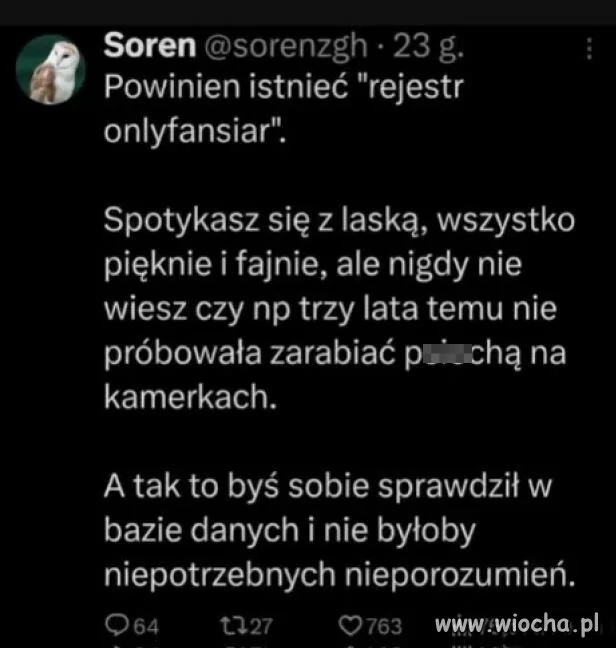Click the word "kamerkach" in the tweet
Image resolution: width=616 pixels, height=648 pixels.
190,397
